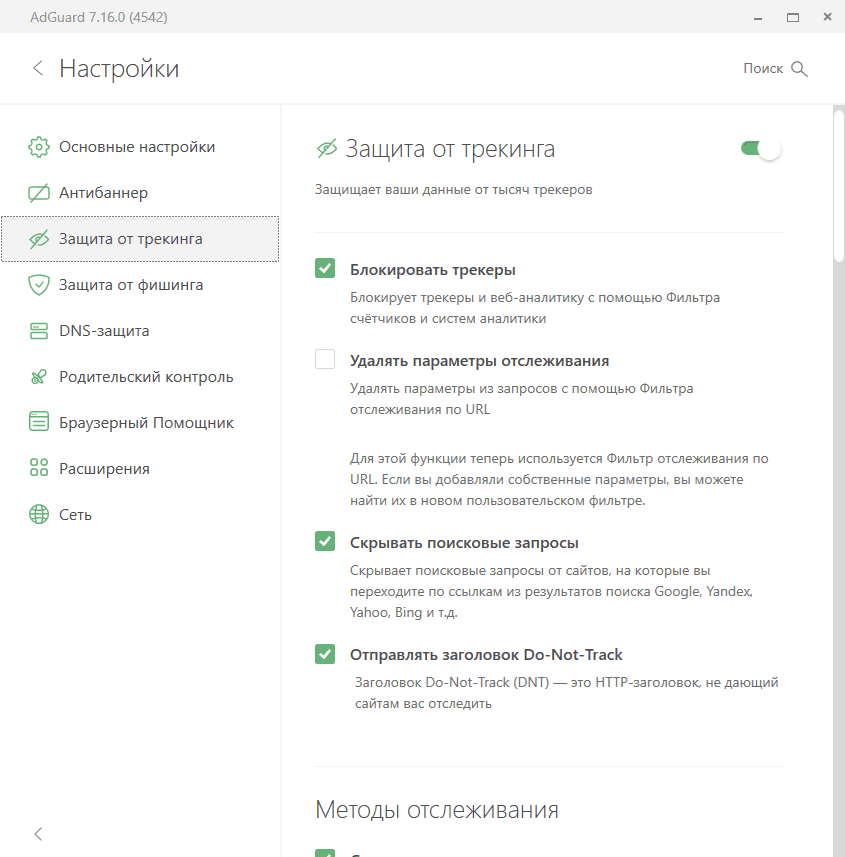Image resolution: width=845 pixels, height=857 pixels.
Task: Uncheck Отправлять заголовок Do-Not-Track checkbox
Action: click(325, 653)
